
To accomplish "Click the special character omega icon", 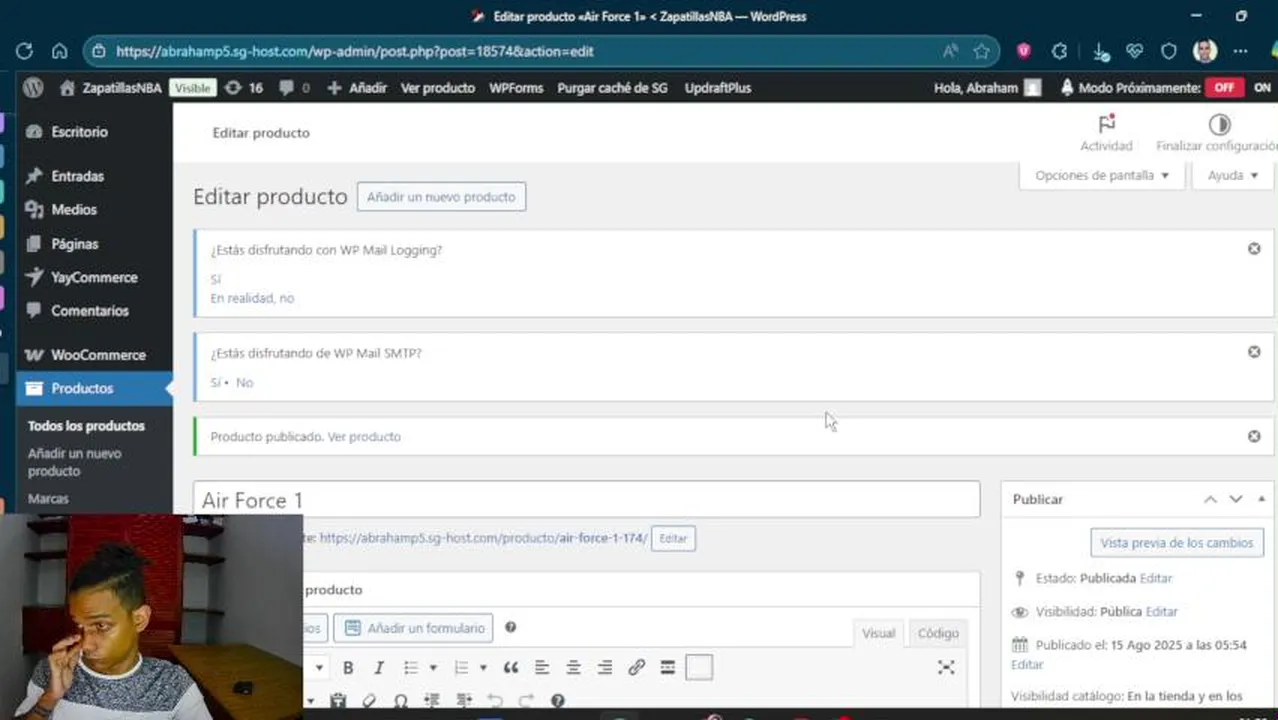I will 401,701.
